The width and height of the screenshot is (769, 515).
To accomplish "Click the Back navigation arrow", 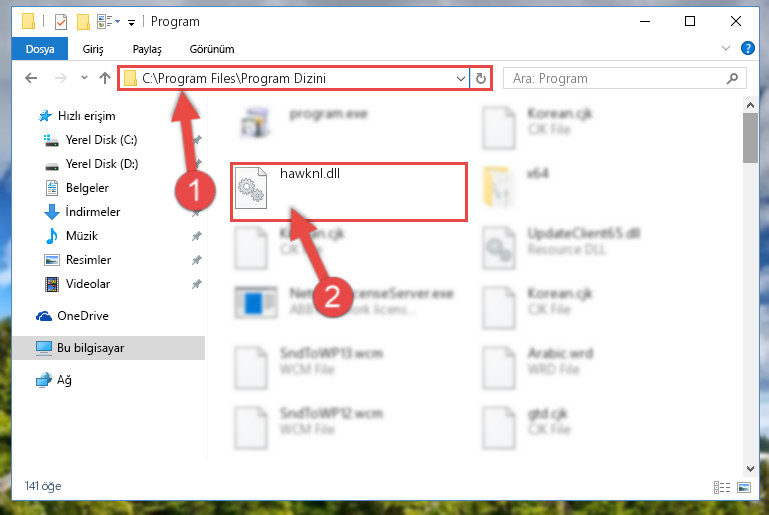I will point(31,78).
